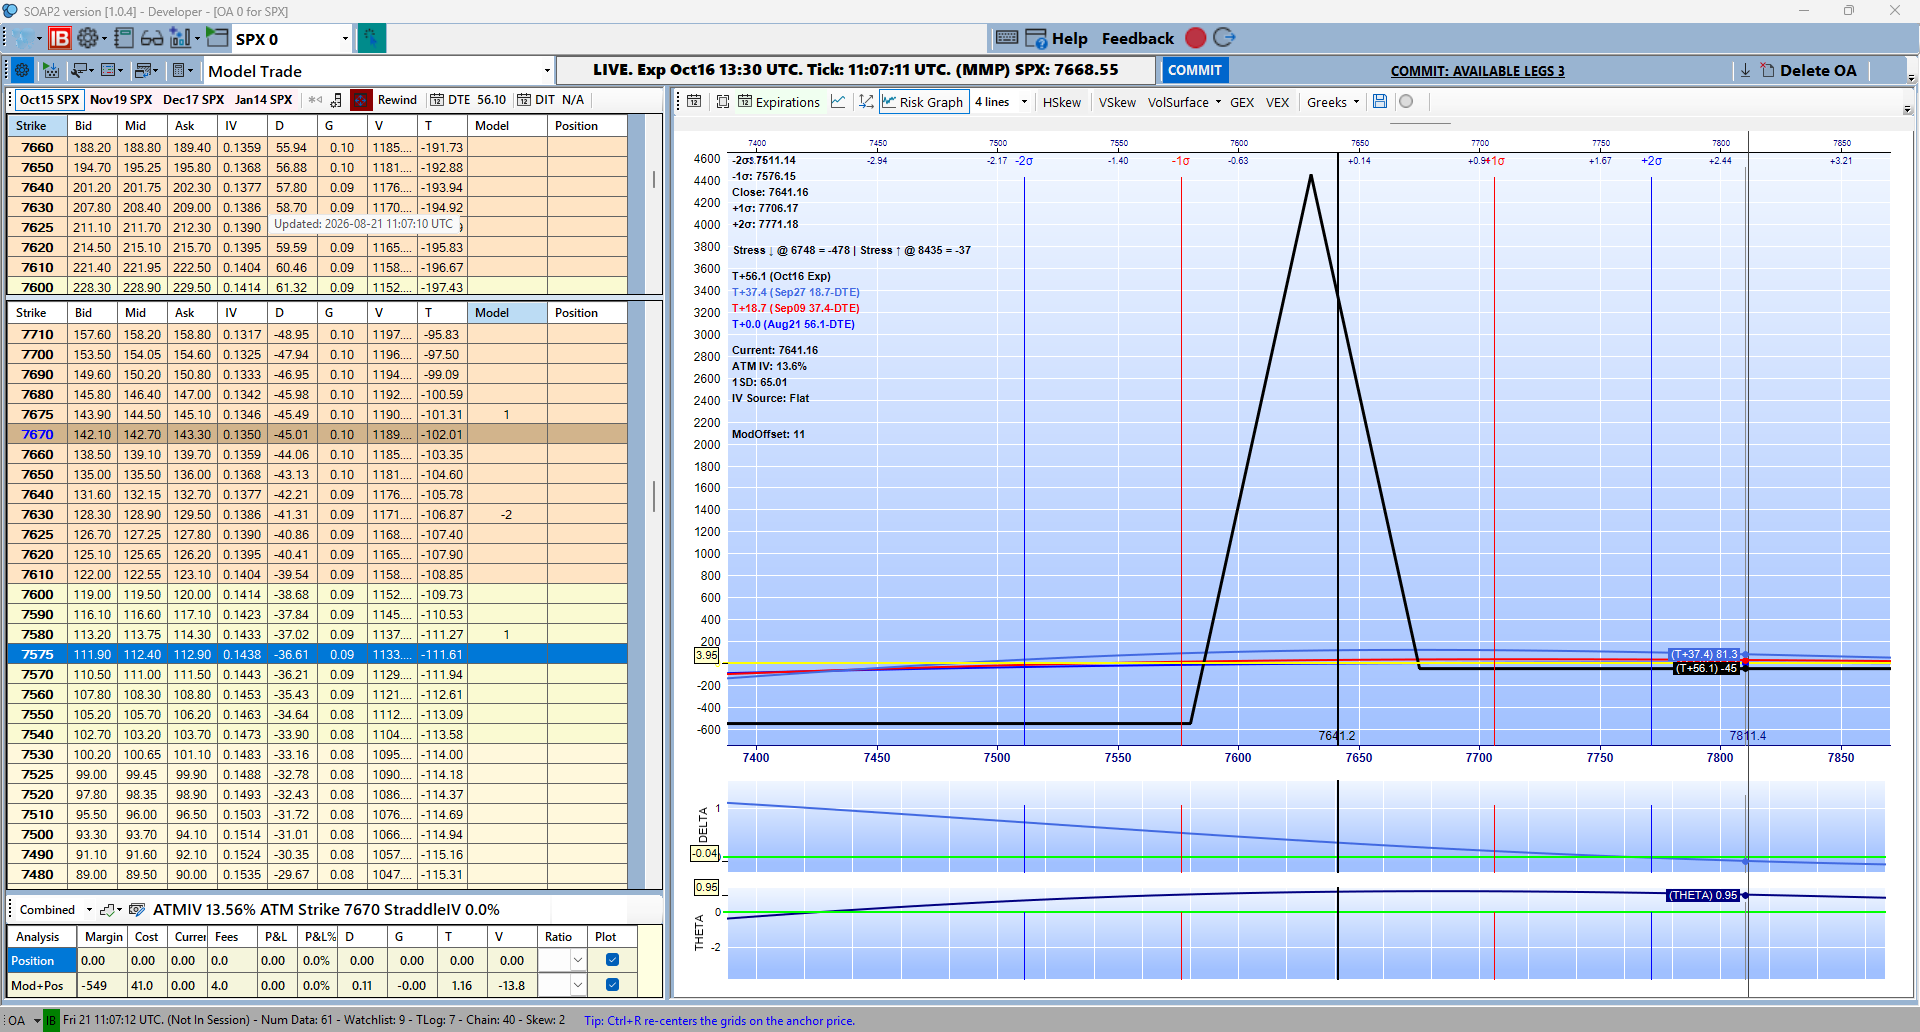Click the Feedback button
The height and width of the screenshot is (1032, 1920).
[1137, 38]
